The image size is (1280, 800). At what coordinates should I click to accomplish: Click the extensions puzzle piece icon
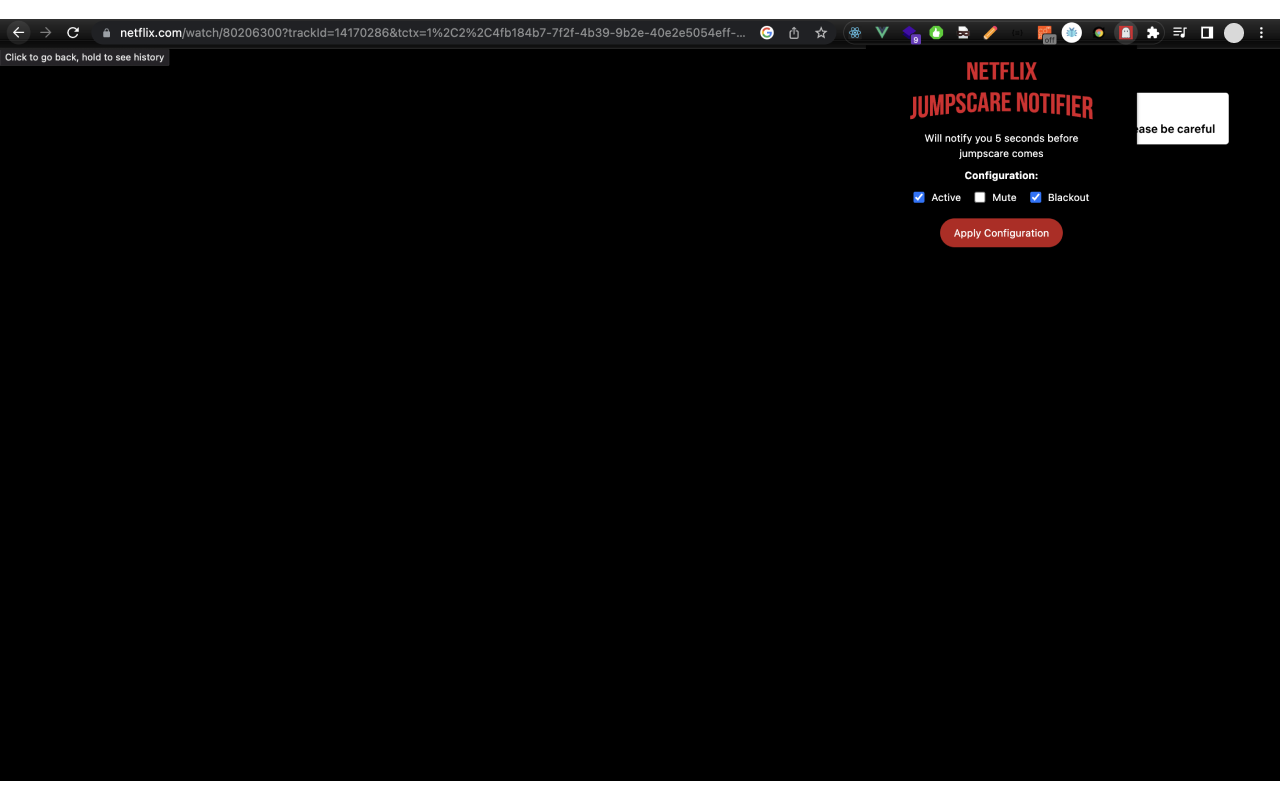[1152, 32]
